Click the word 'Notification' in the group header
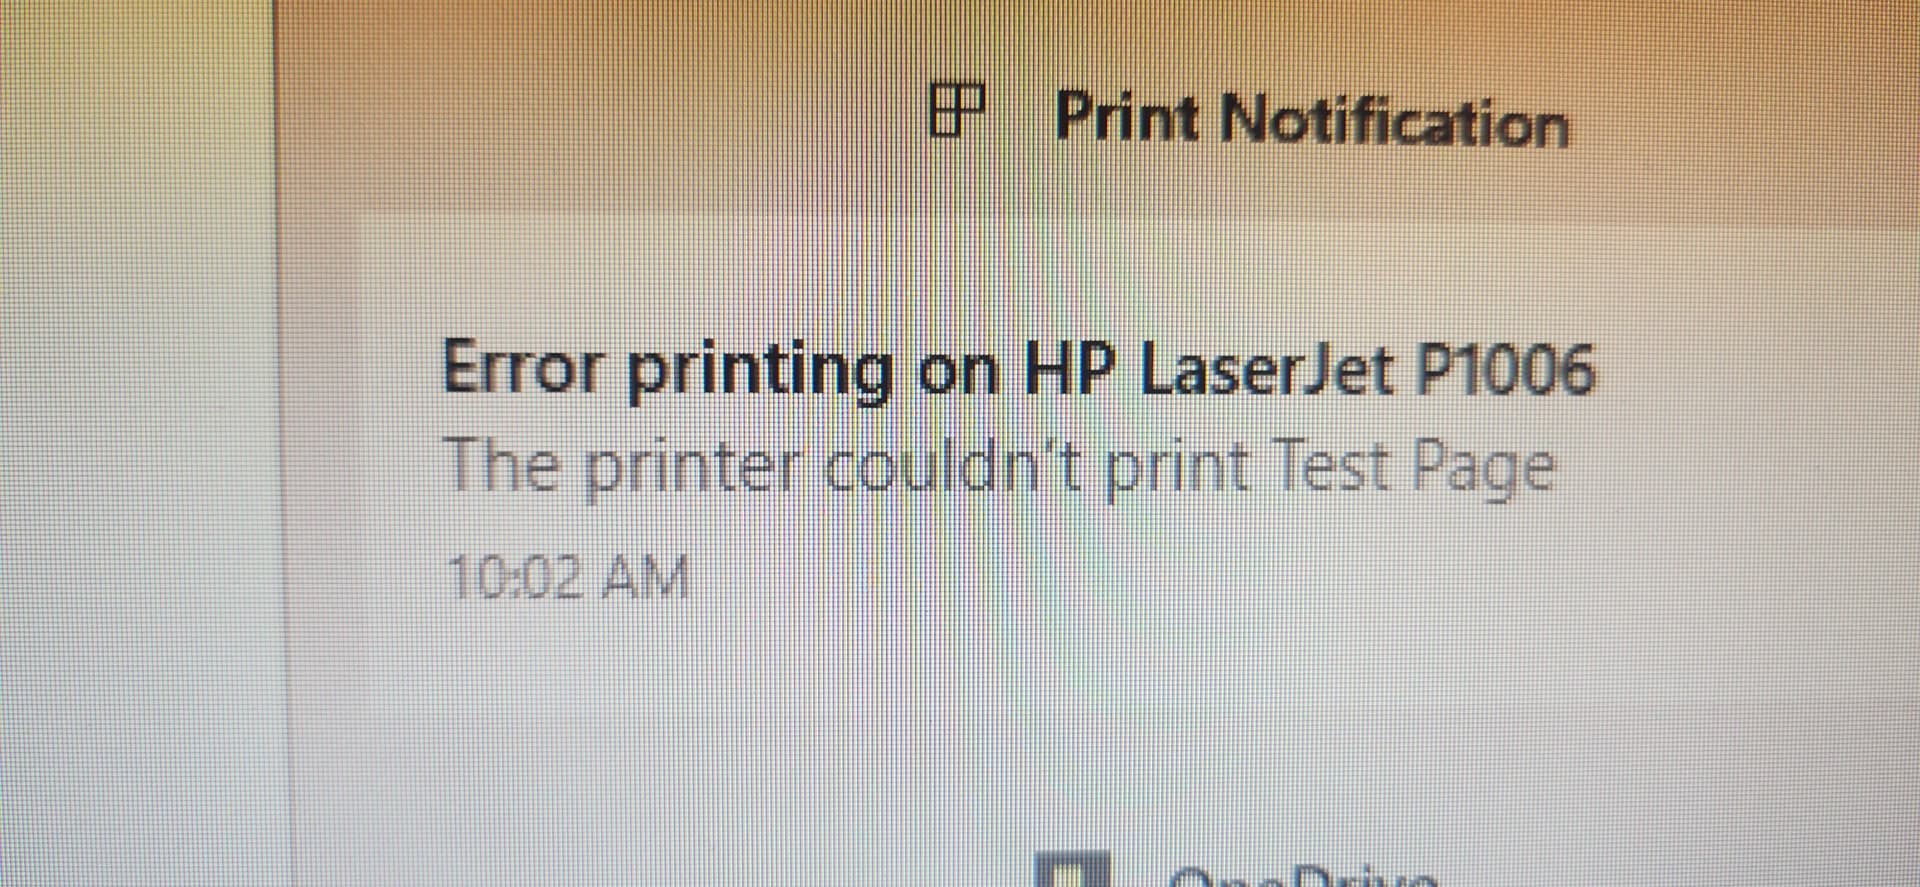 (x=1395, y=122)
